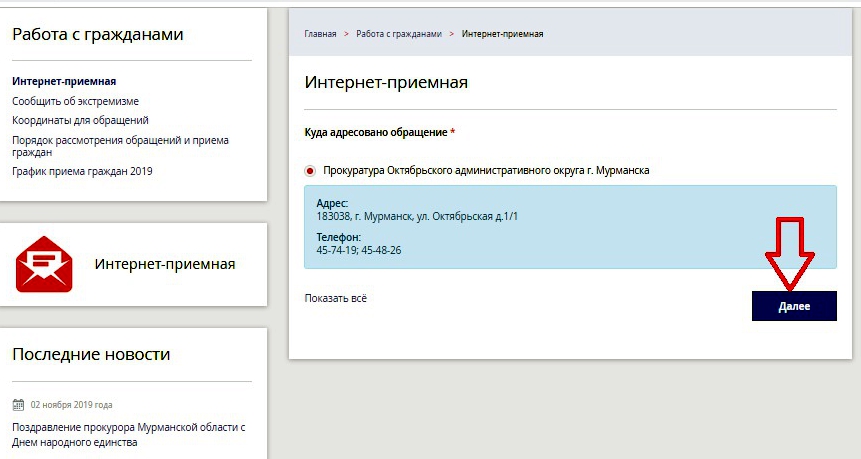Click the Последние новости heading
This screenshot has height=459, width=861.
click(x=91, y=354)
